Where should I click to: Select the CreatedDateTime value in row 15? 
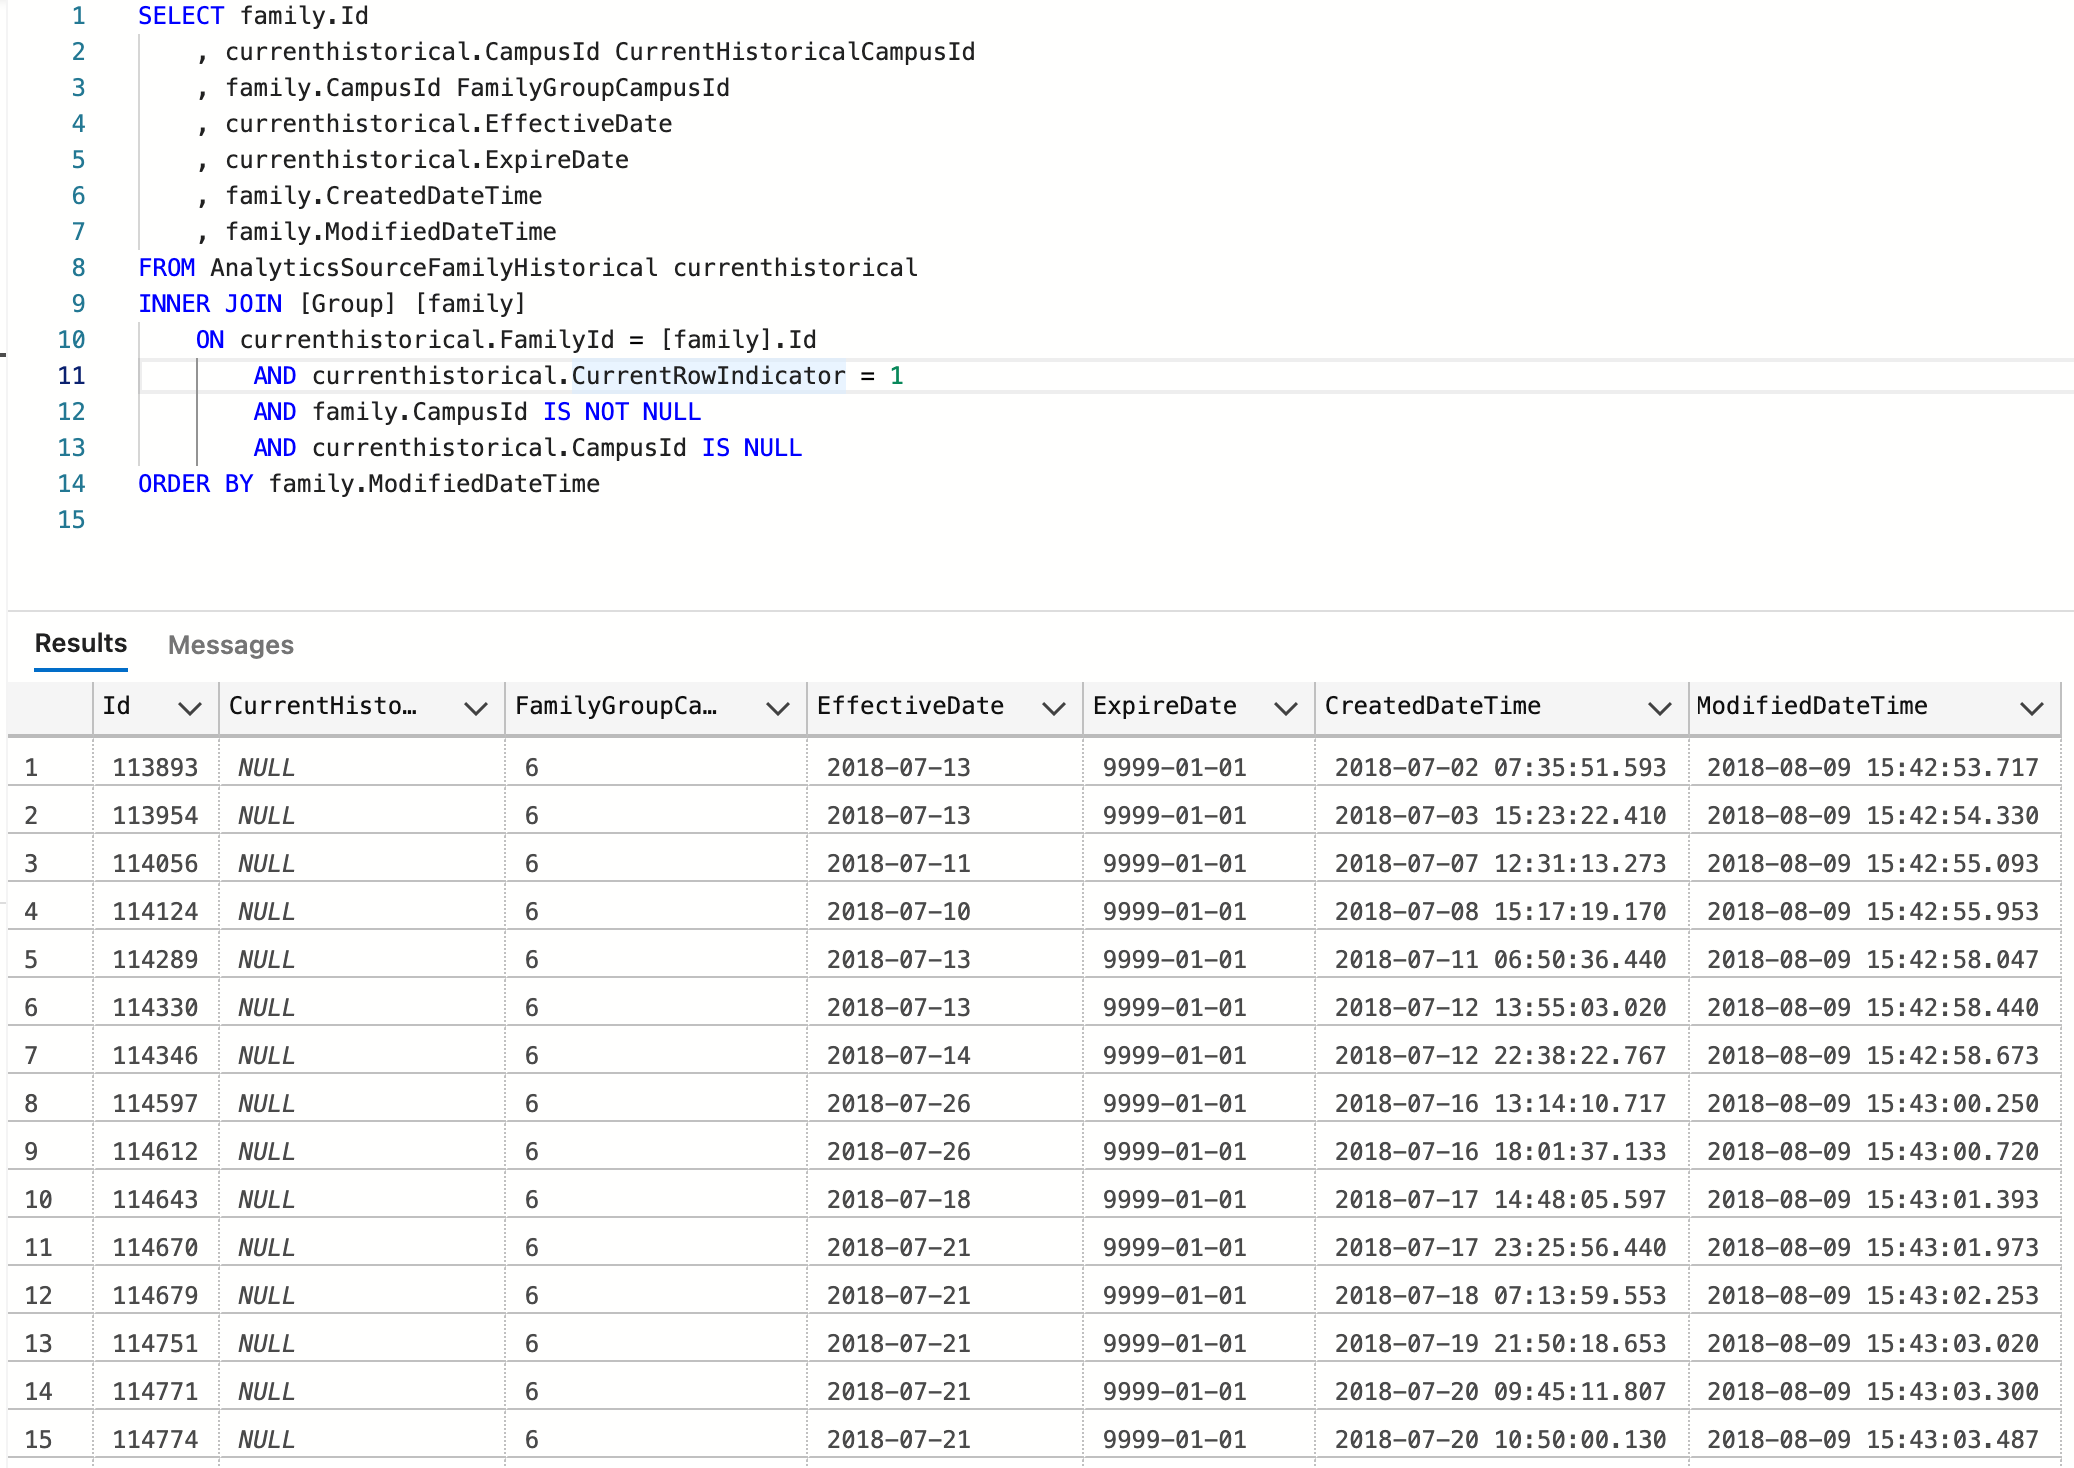coord(1500,1439)
